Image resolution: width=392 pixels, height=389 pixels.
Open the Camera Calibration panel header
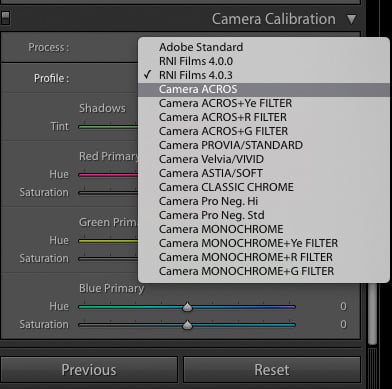(274, 19)
